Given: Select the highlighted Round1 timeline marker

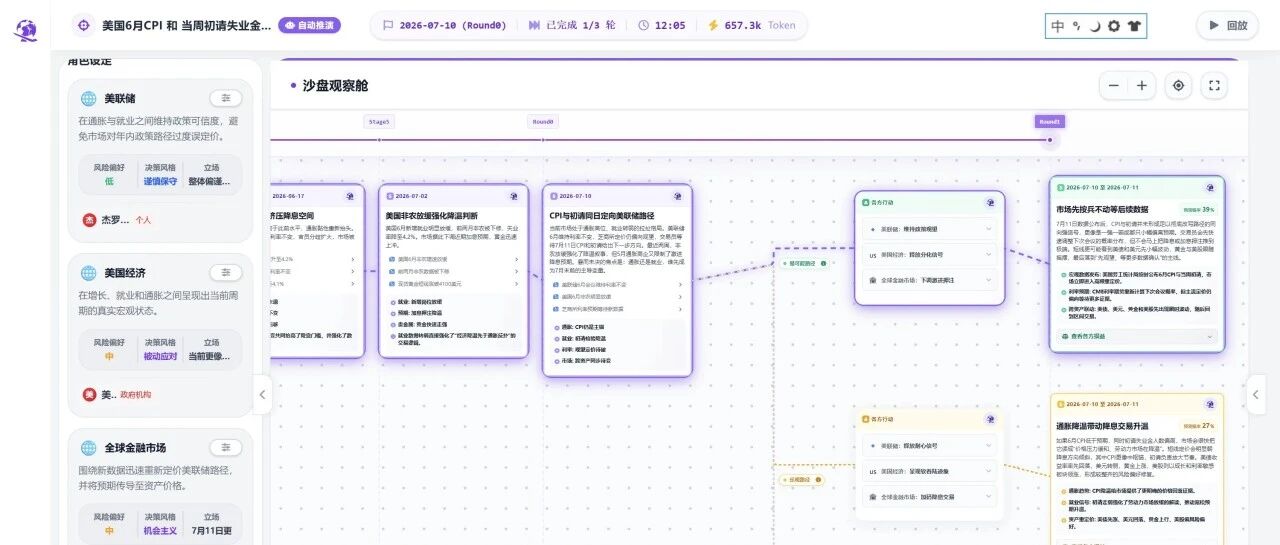Looking at the screenshot, I should pyautogui.click(x=1050, y=121).
